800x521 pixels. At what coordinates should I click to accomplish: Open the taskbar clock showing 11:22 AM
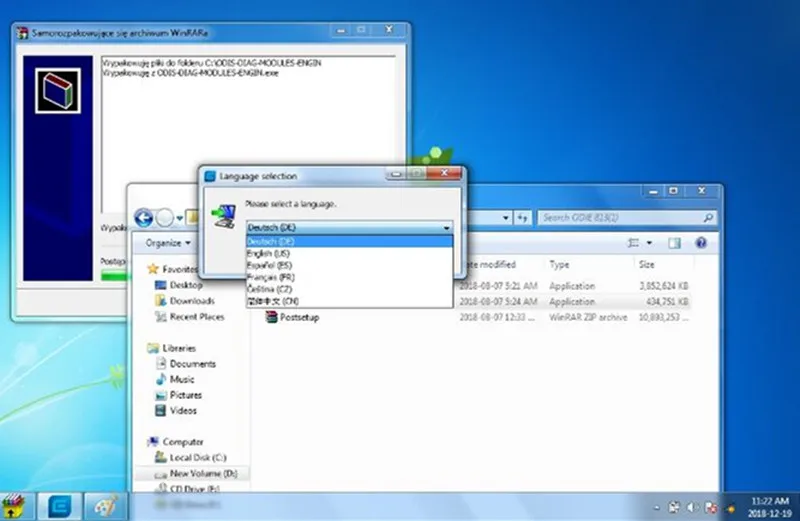[770, 507]
